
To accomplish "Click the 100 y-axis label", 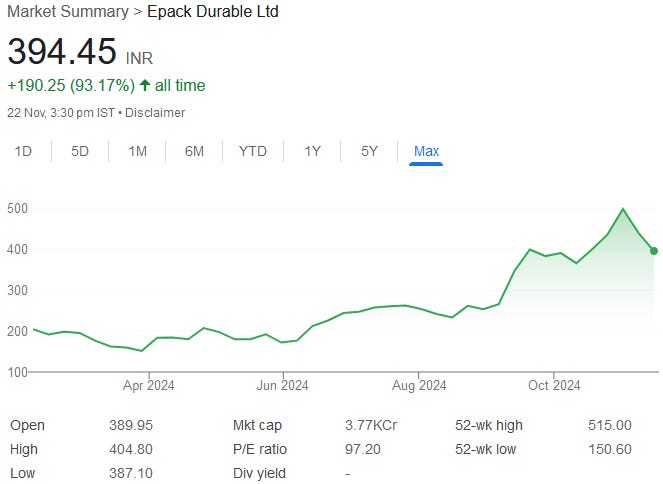I will tap(17, 372).
